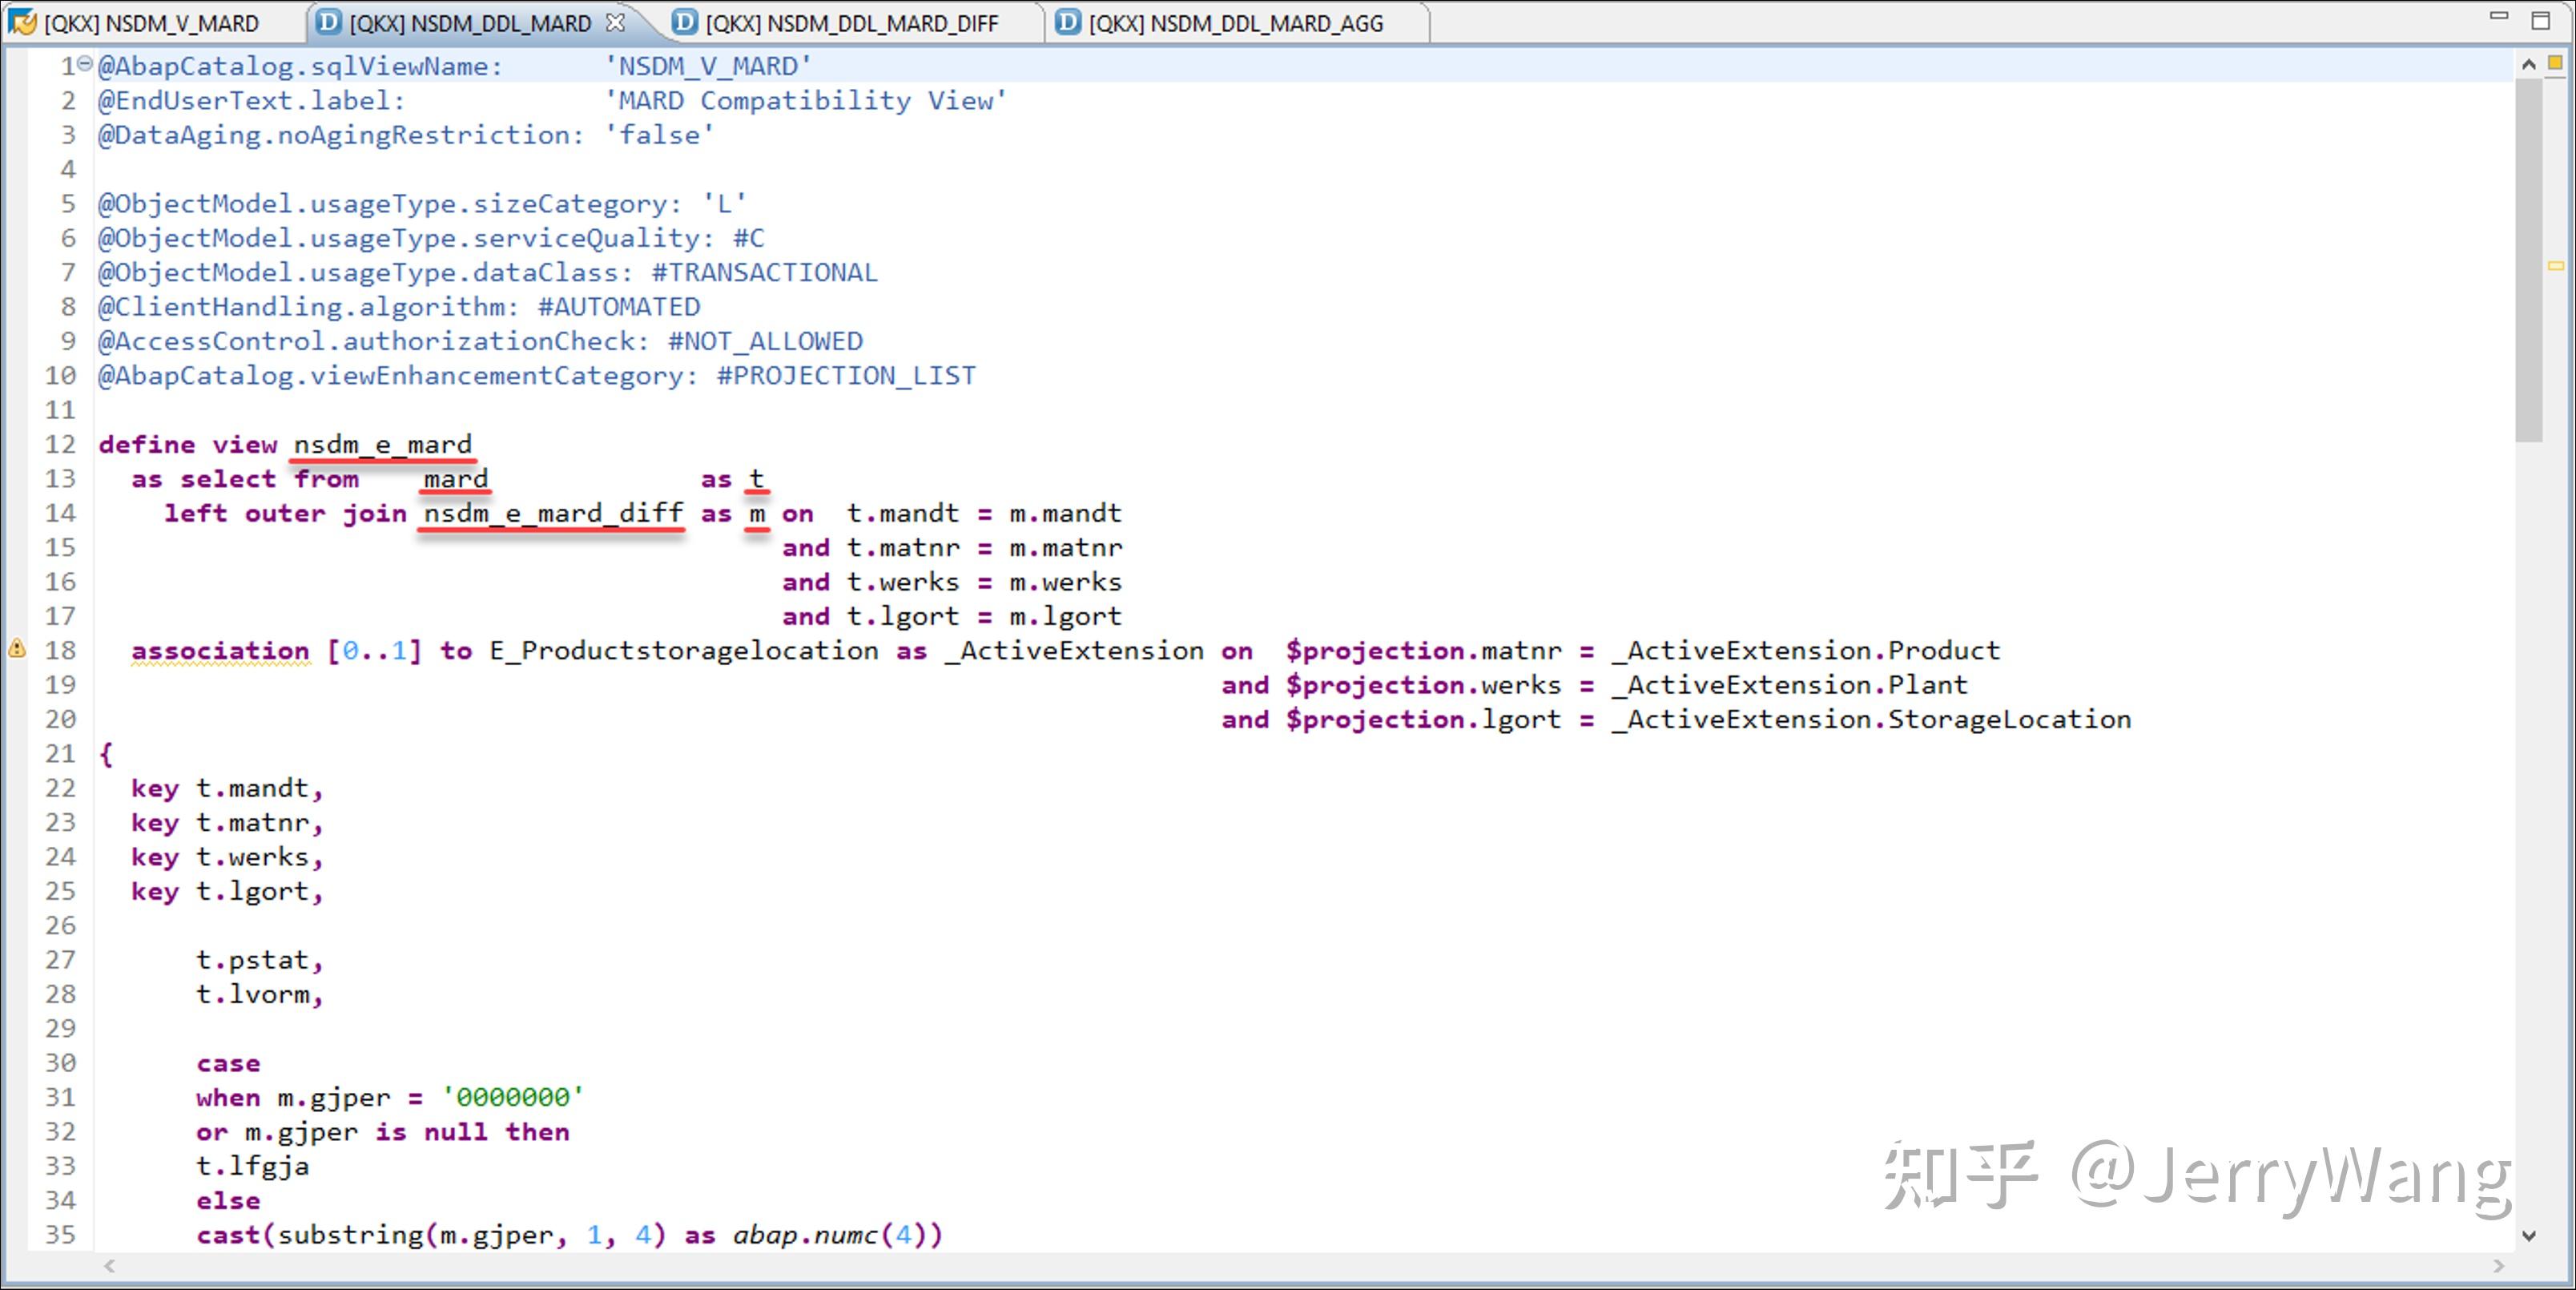Image resolution: width=2576 pixels, height=1290 pixels.
Task: Switch to the NSDM_DDL_MARD_DIFF tab
Action: tap(850, 22)
